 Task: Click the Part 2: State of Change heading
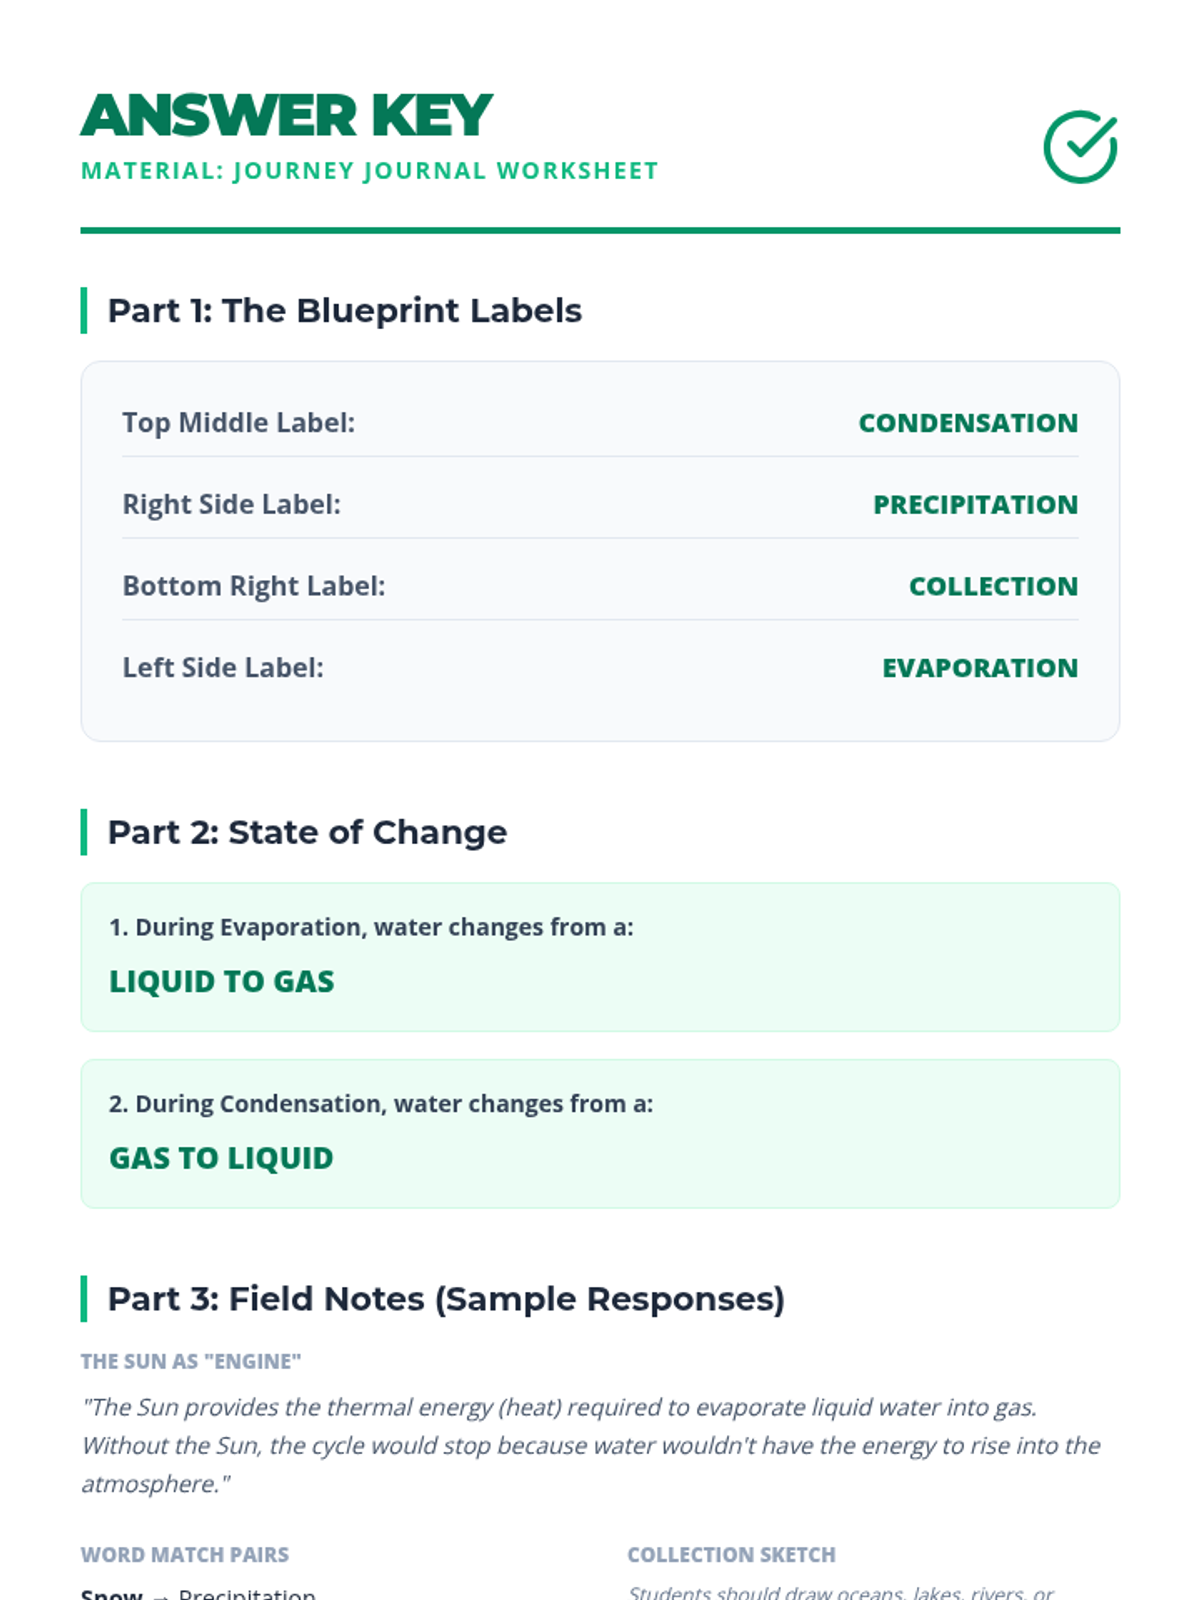pyautogui.click(x=307, y=832)
